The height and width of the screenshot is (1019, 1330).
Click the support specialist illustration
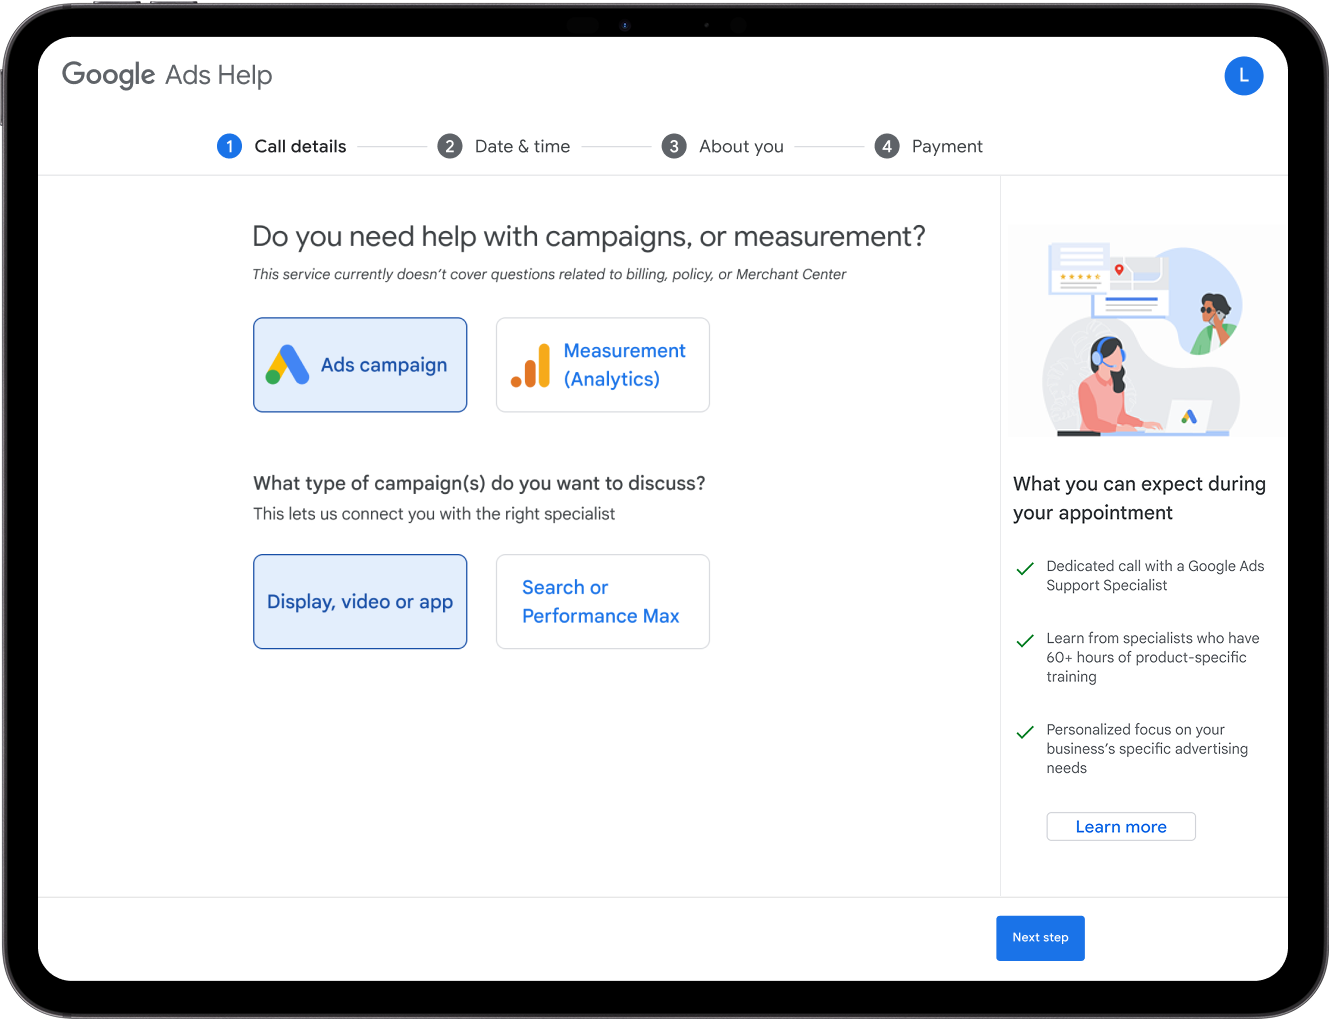[1143, 341]
